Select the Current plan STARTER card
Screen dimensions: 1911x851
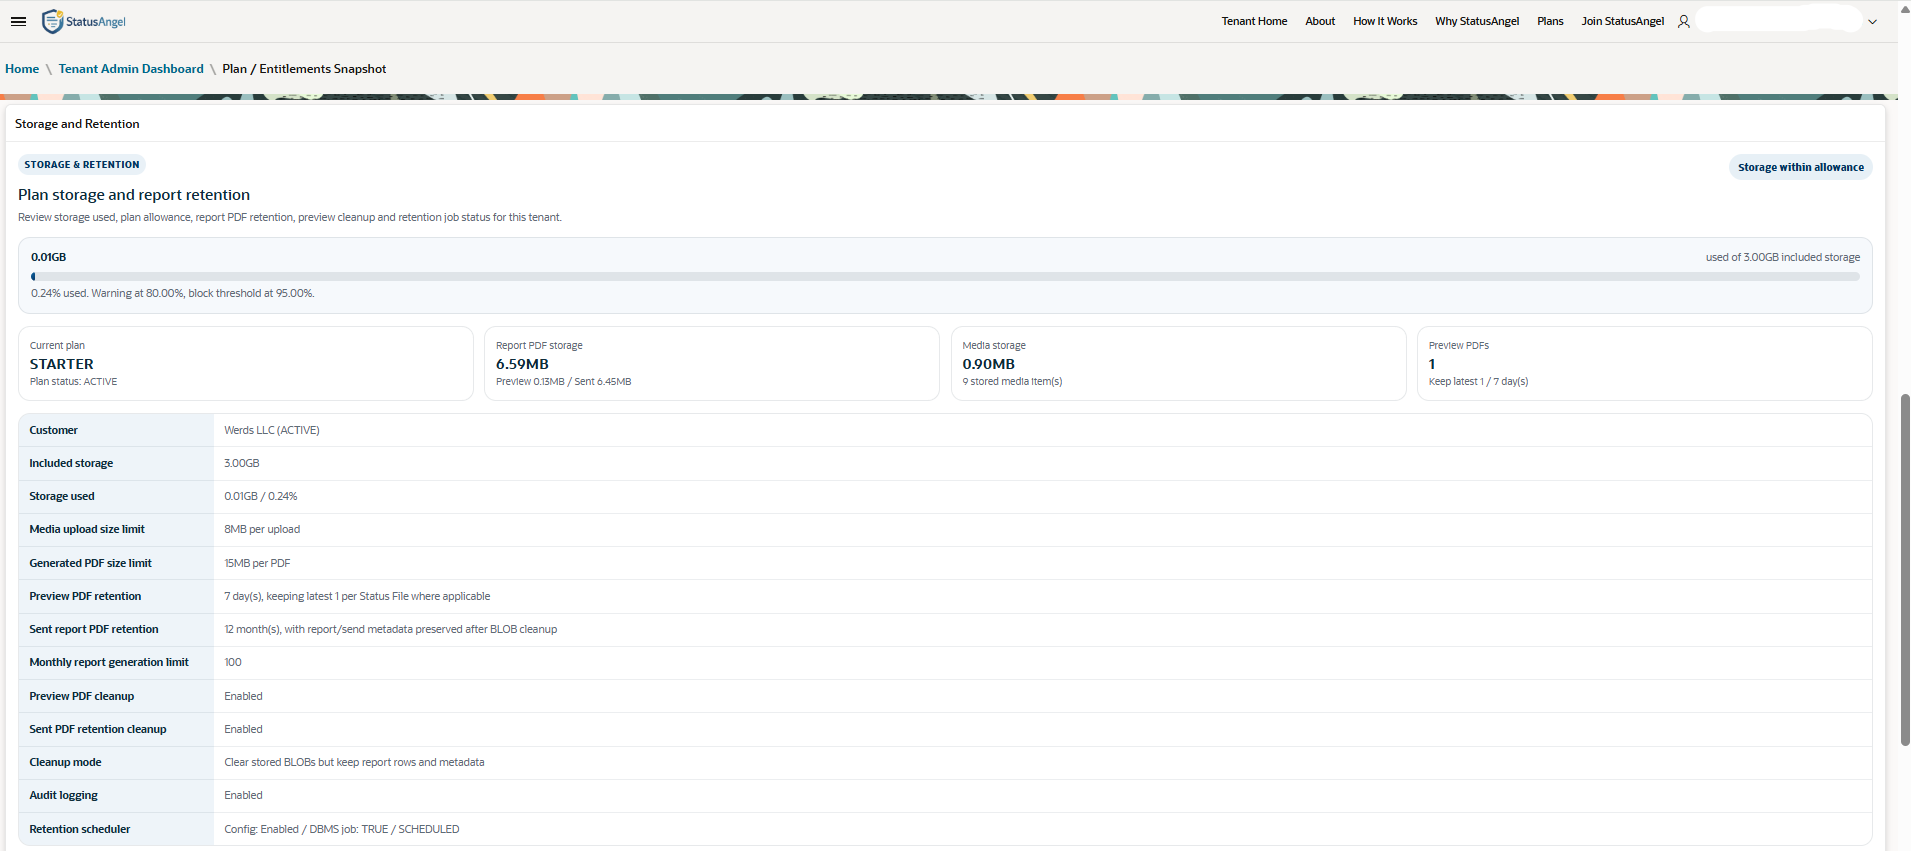(246, 363)
